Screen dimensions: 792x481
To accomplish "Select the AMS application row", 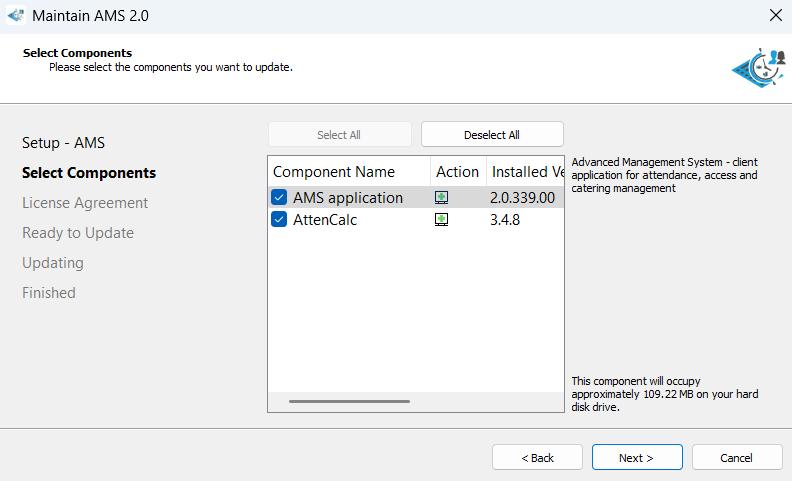I will pyautogui.click(x=348, y=198).
